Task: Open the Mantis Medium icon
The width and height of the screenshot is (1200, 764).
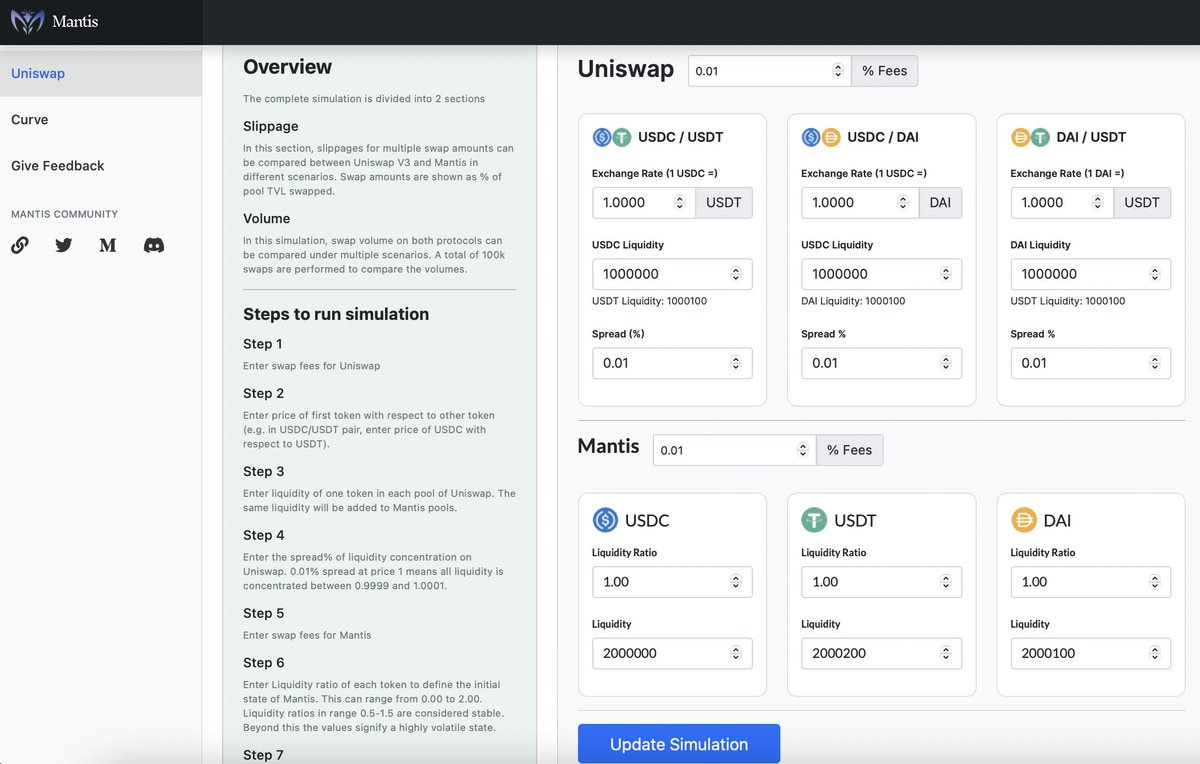Action: (108, 245)
